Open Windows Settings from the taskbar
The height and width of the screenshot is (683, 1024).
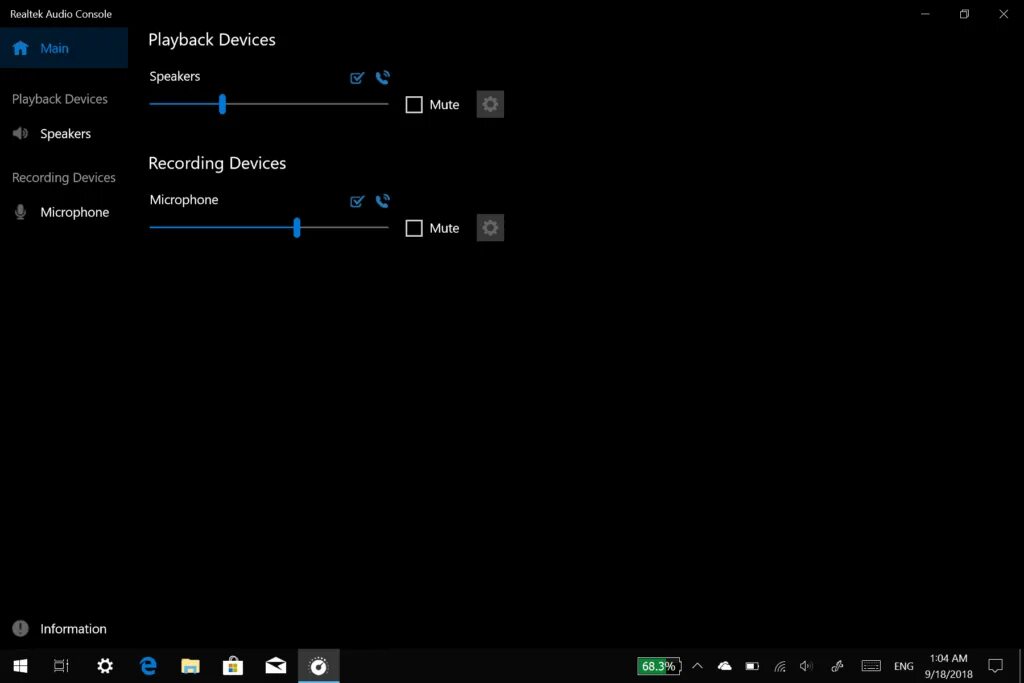[104, 666]
